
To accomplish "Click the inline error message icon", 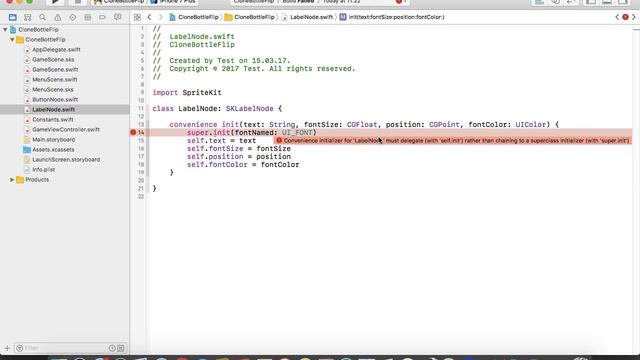I will pyautogui.click(x=279, y=140).
